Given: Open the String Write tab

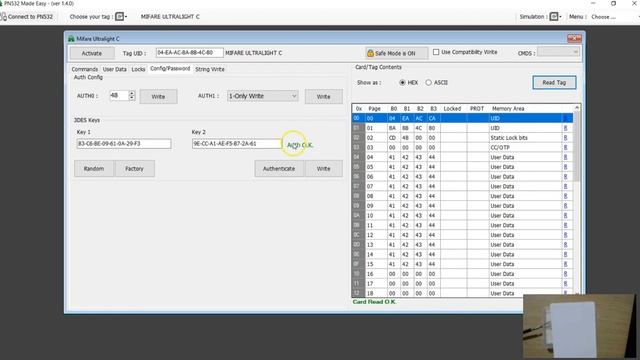Looking at the screenshot, I should [210, 69].
